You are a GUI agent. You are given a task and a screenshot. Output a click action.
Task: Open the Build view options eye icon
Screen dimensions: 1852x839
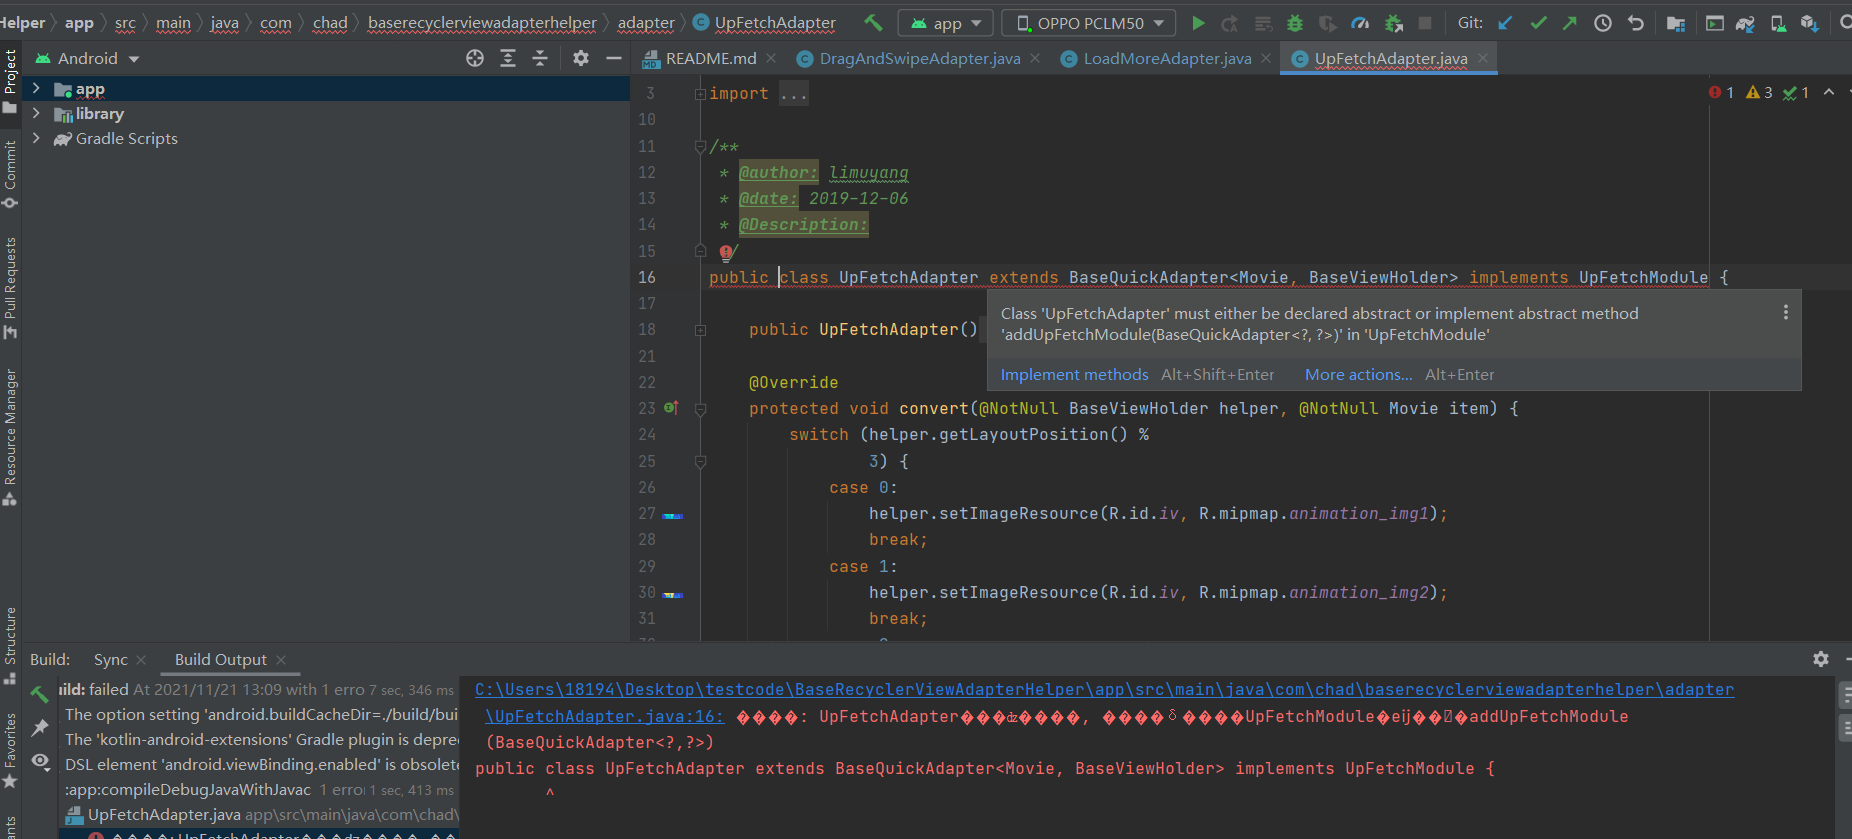(40, 761)
